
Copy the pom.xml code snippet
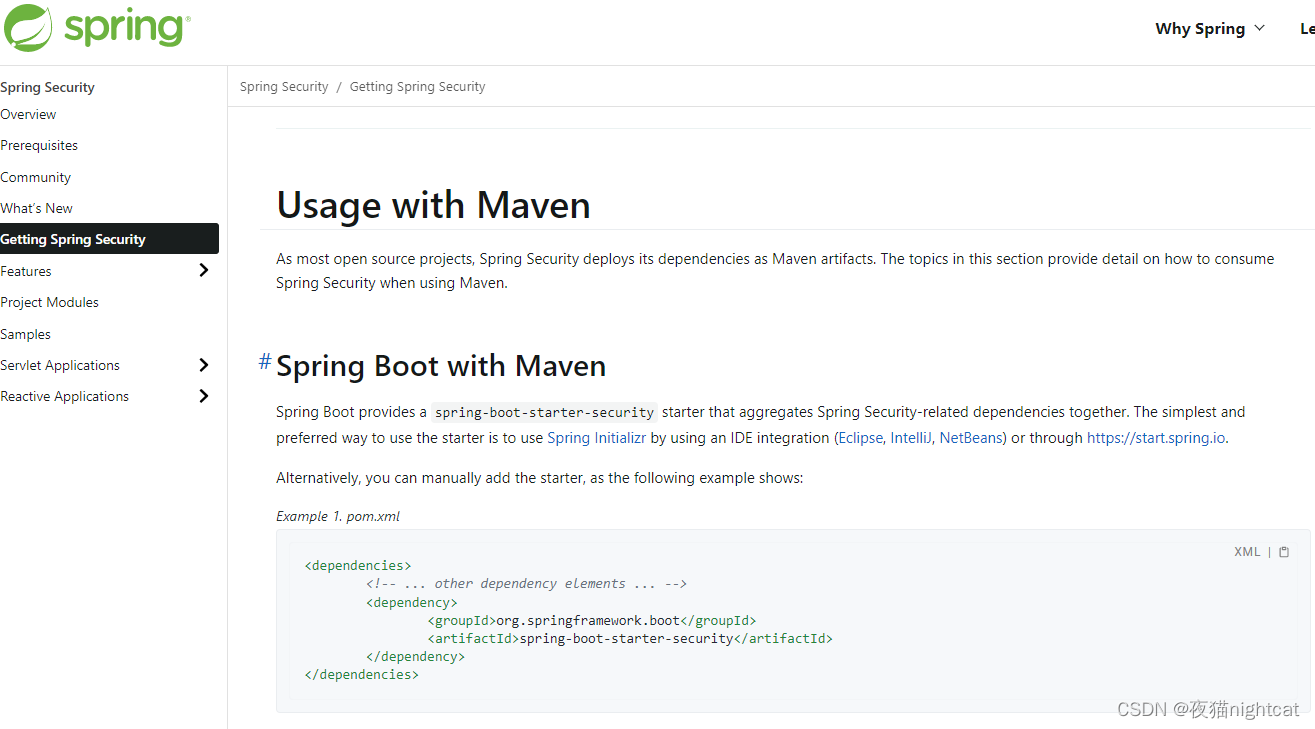(1284, 552)
